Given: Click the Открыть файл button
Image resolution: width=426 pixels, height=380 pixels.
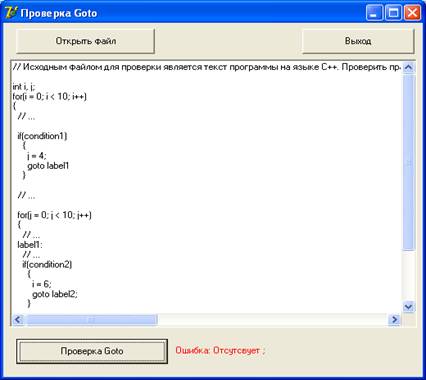Looking at the screenshot, I should pyautogui.click(x=85, y=41).
